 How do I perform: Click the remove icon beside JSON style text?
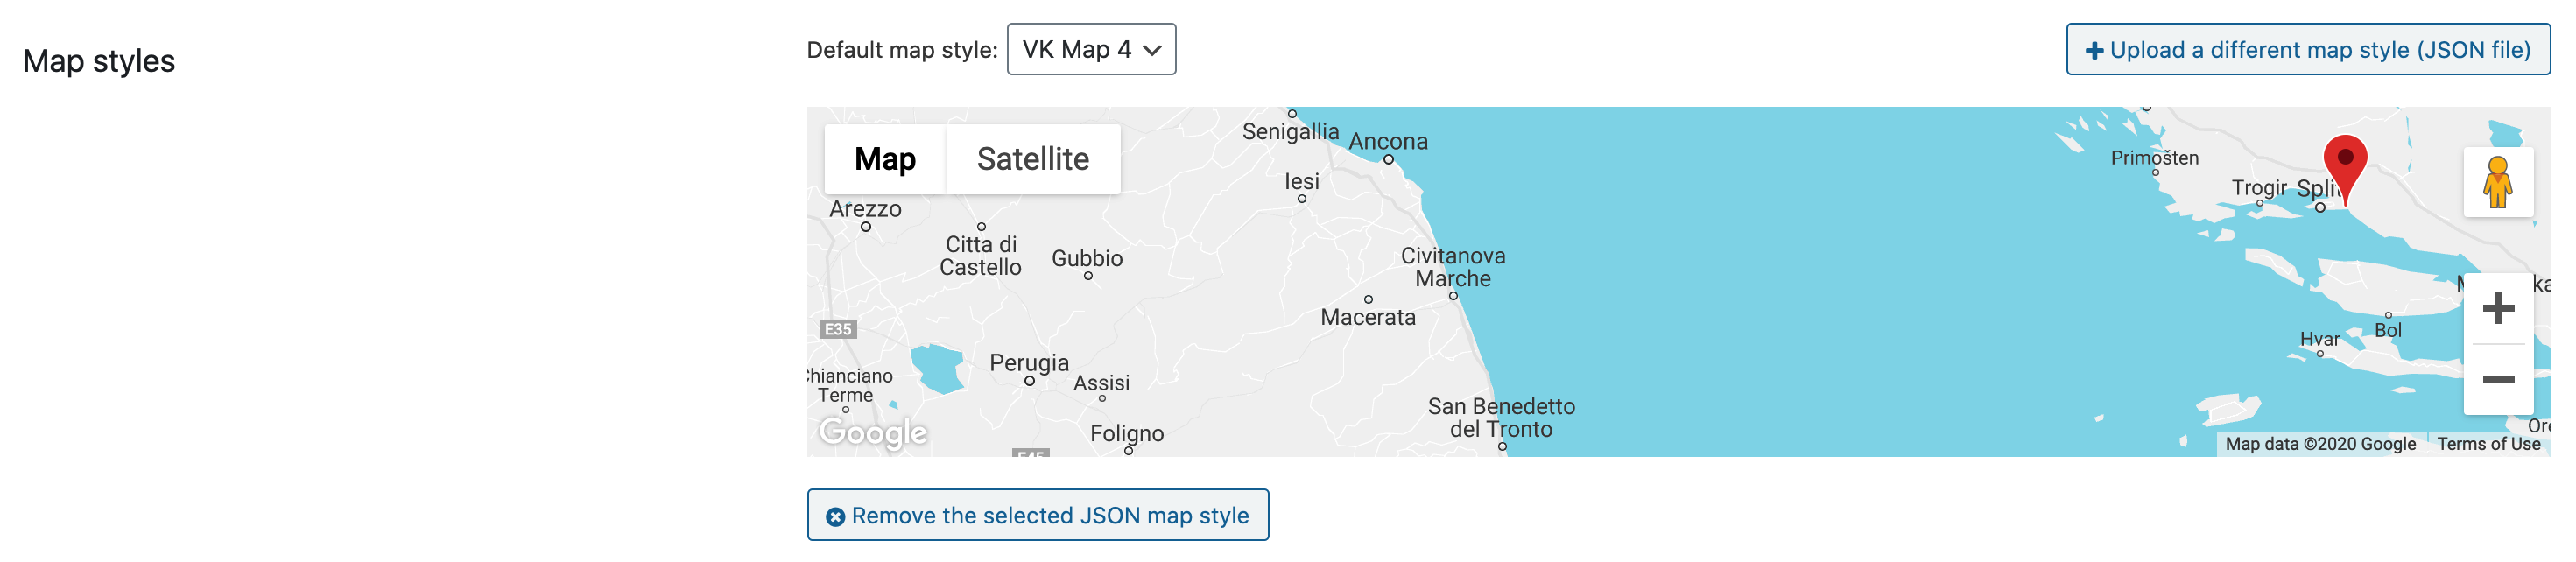pyautogui.click(x=835, y=516)
